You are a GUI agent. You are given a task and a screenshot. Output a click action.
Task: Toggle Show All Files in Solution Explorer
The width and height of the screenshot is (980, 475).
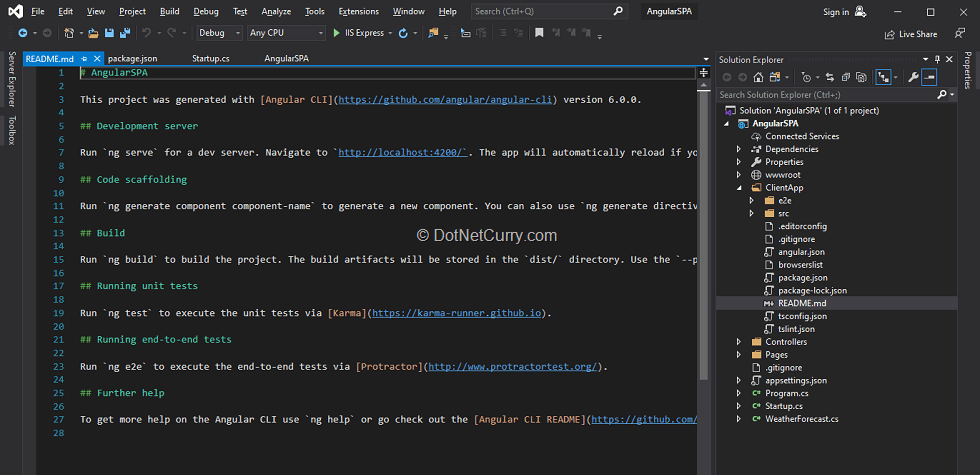pos(861,78)
